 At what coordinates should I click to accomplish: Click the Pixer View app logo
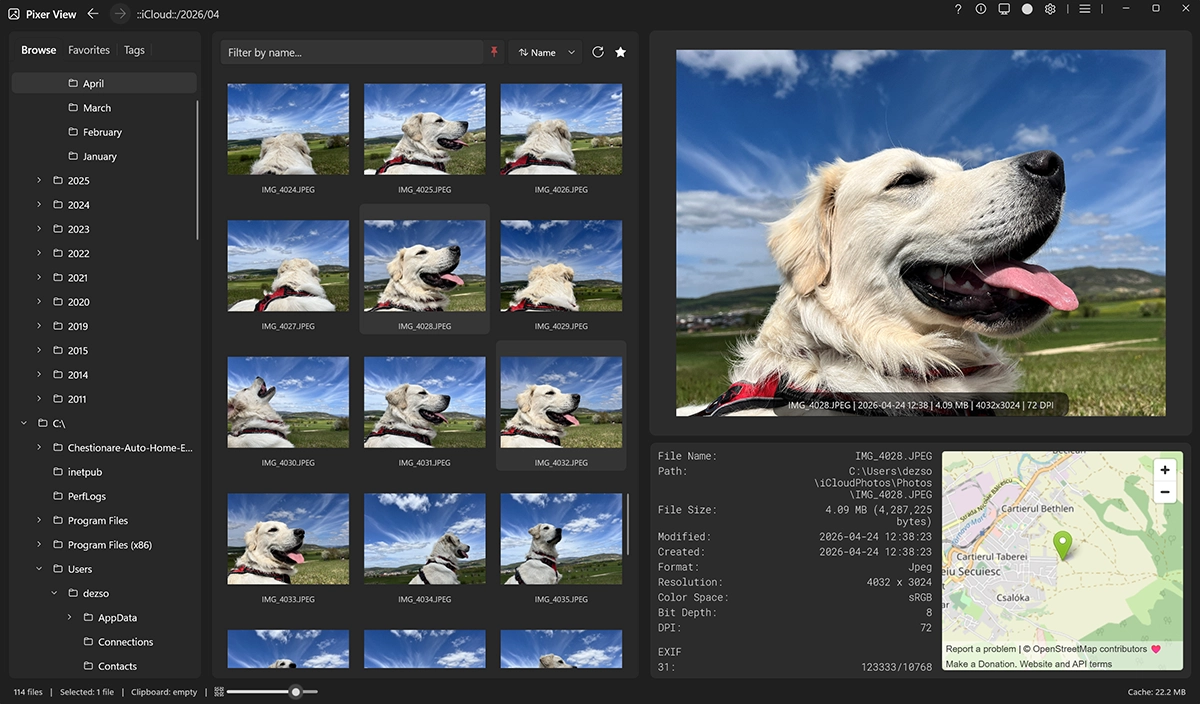[13, 14]
